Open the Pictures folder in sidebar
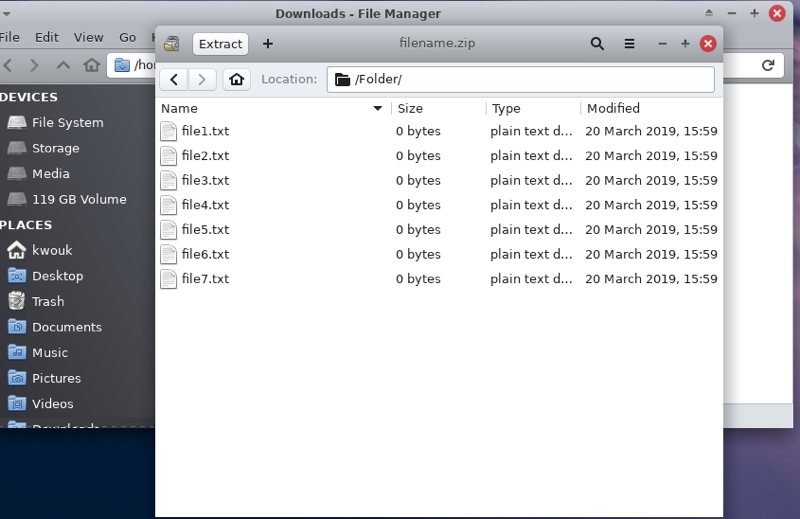The width and height of the screenshot is (800, 519). (56, 378)
